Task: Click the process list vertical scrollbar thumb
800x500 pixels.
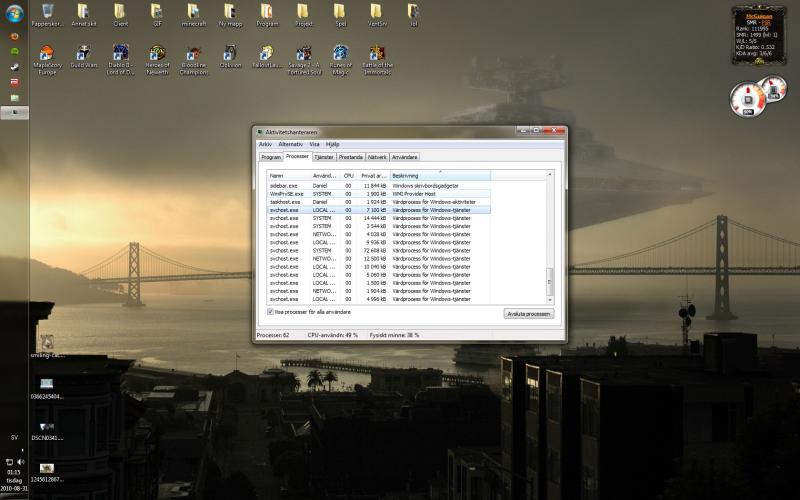Action: coord(548,283)
